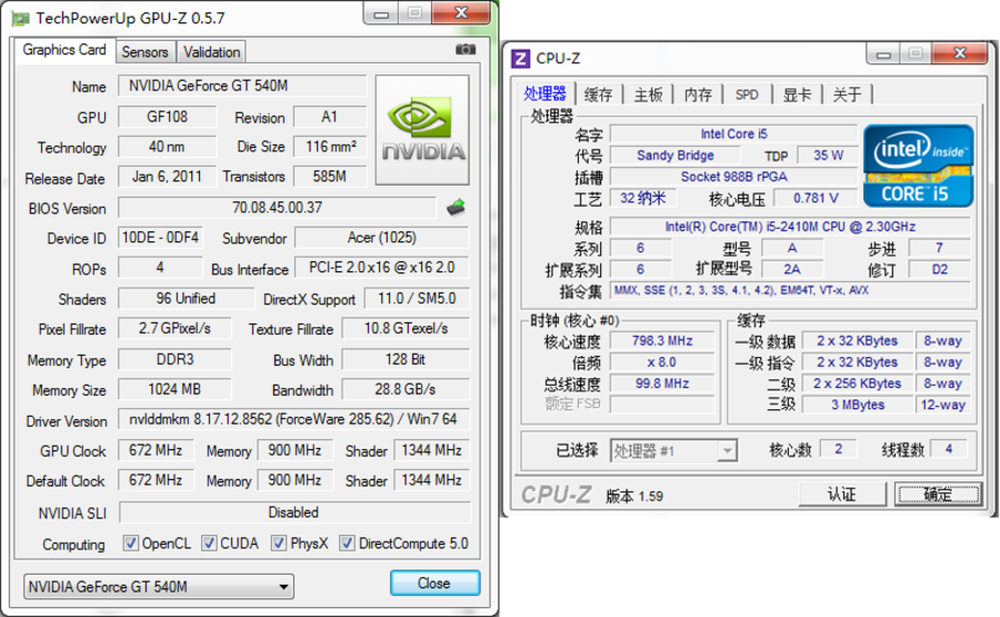Click the CPU-Z title bar Z icon
This screenshot has width=1000, height=617.
pyautogui.click(x=520, y=59)
